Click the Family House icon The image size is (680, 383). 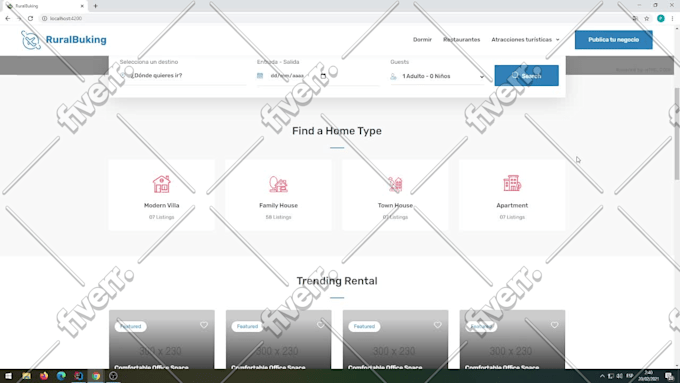click(278, 184)
